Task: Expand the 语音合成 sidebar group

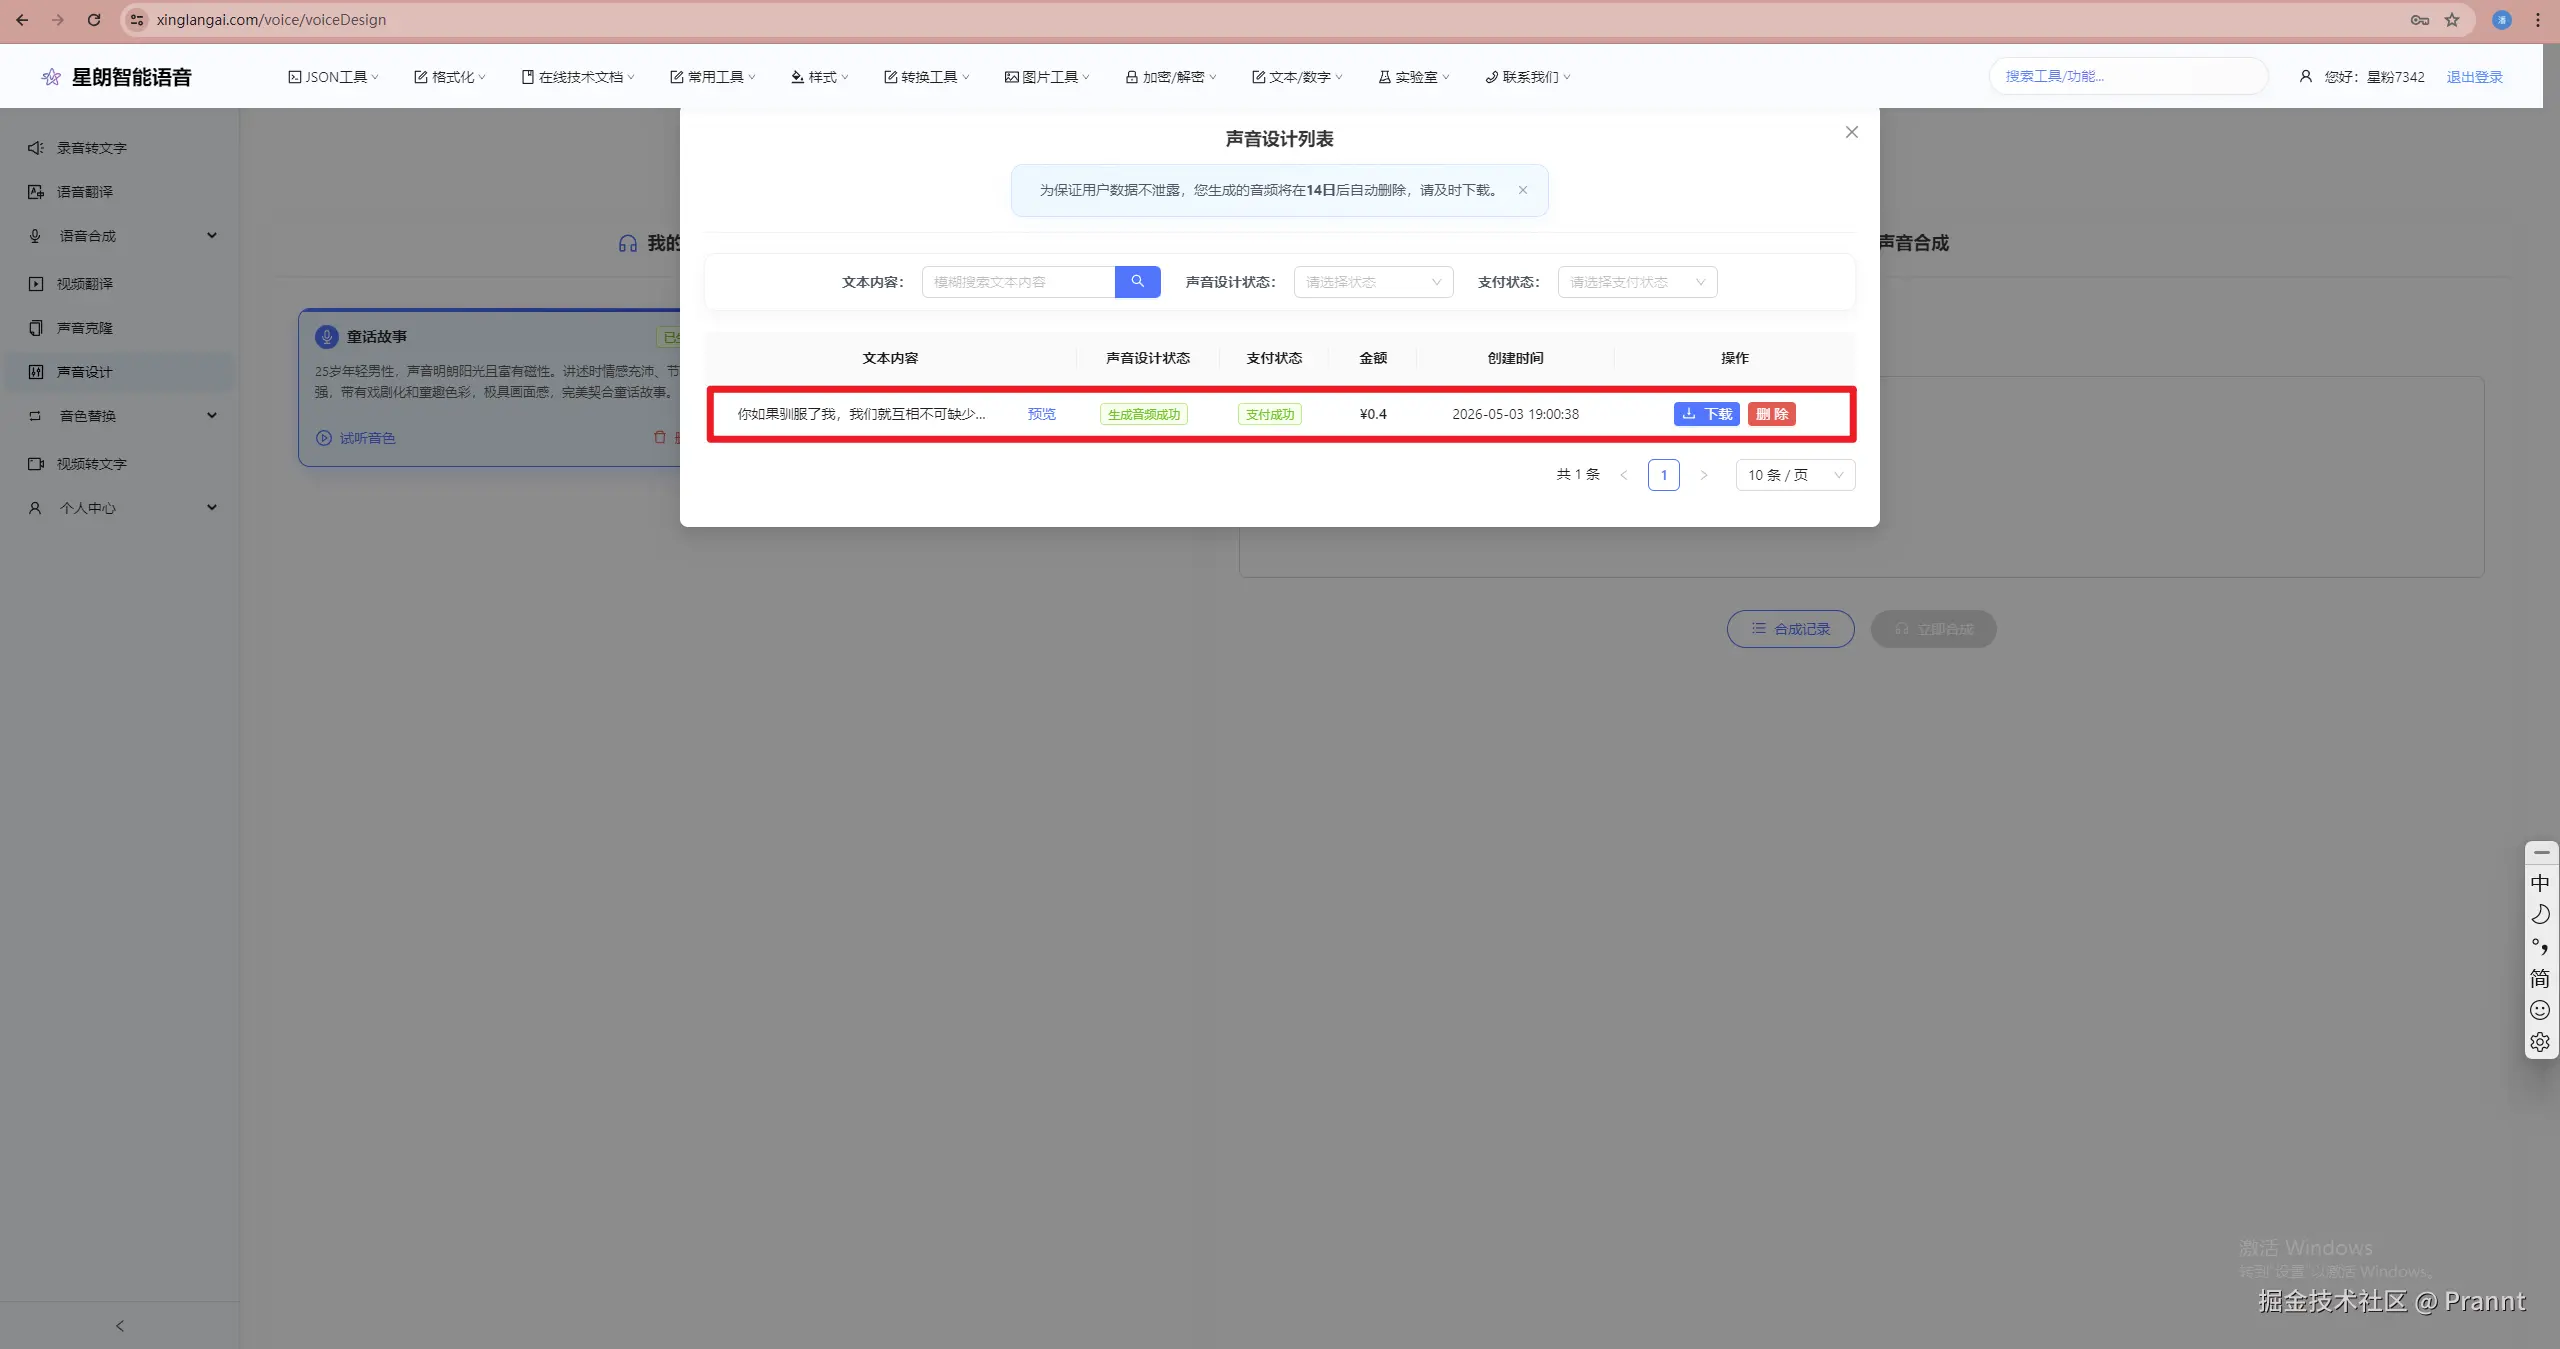Action: point(120,236)
